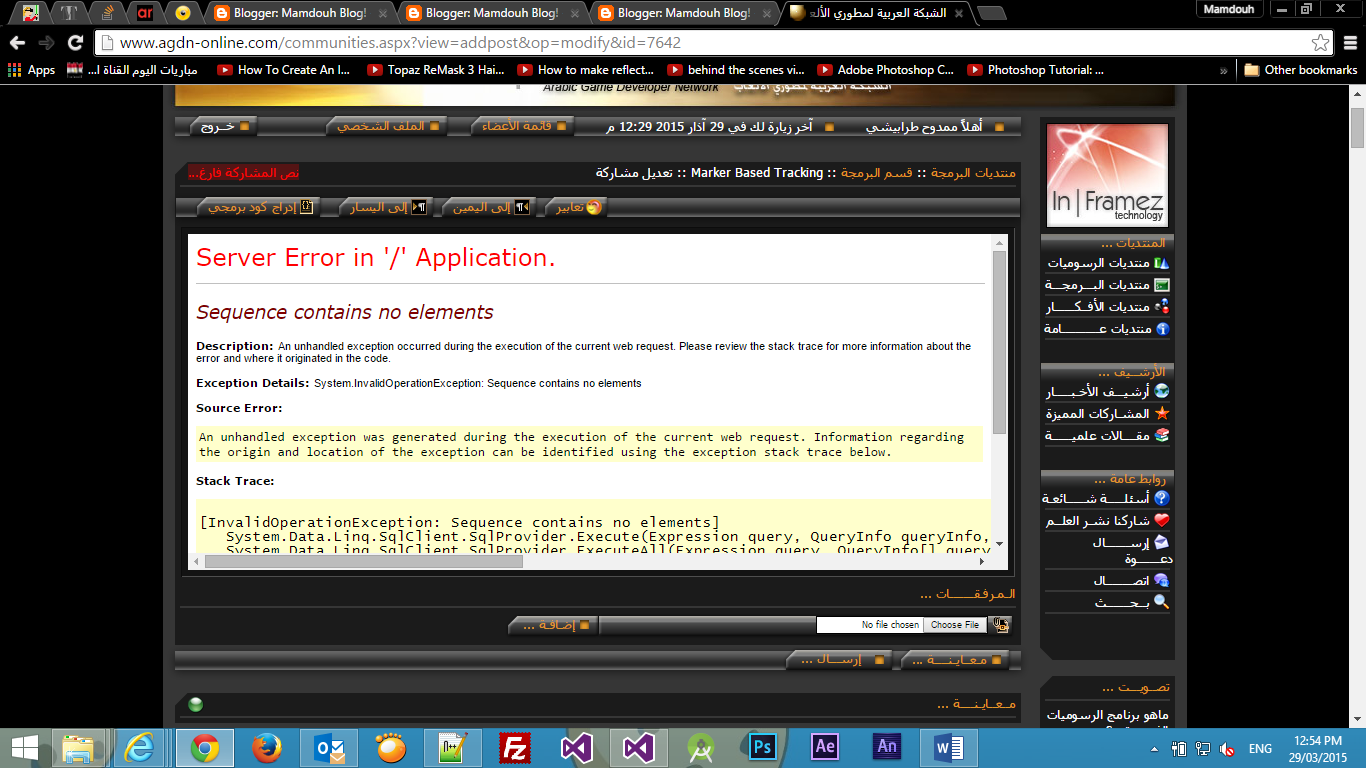Click the error frame's horizontal scrollbar thumb
Image resolution: width=1366 pixels, height=768 pixels.
click(x=364, y=561)
